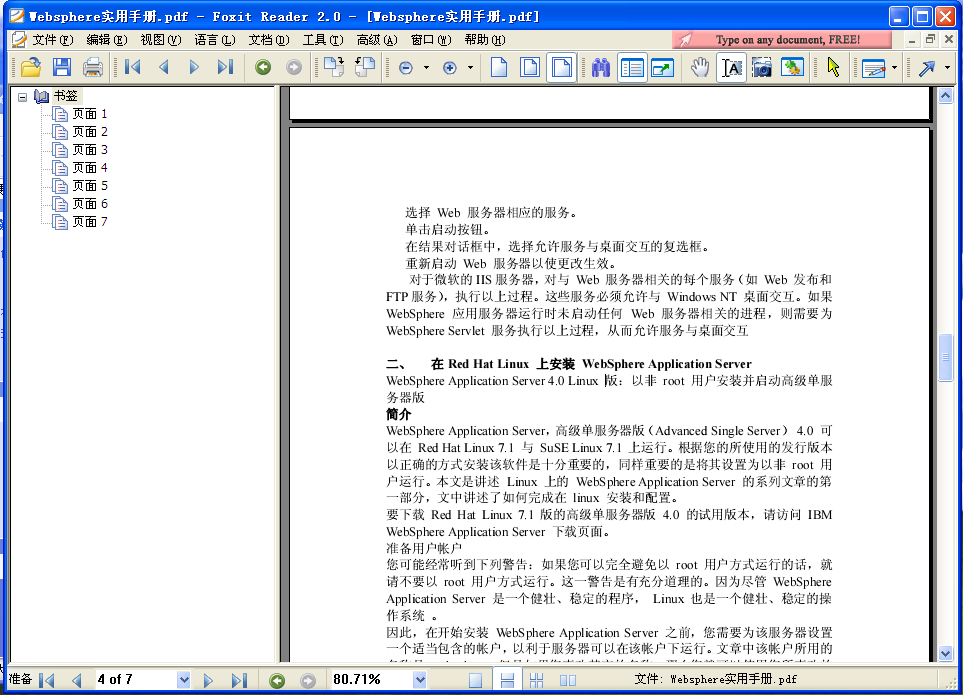
Task: Select Fit Width view icon
Action: (x=561, y=67)
